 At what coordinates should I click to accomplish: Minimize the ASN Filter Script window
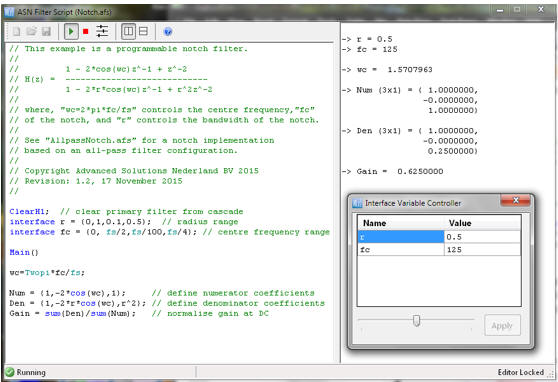tap(500, 10)
